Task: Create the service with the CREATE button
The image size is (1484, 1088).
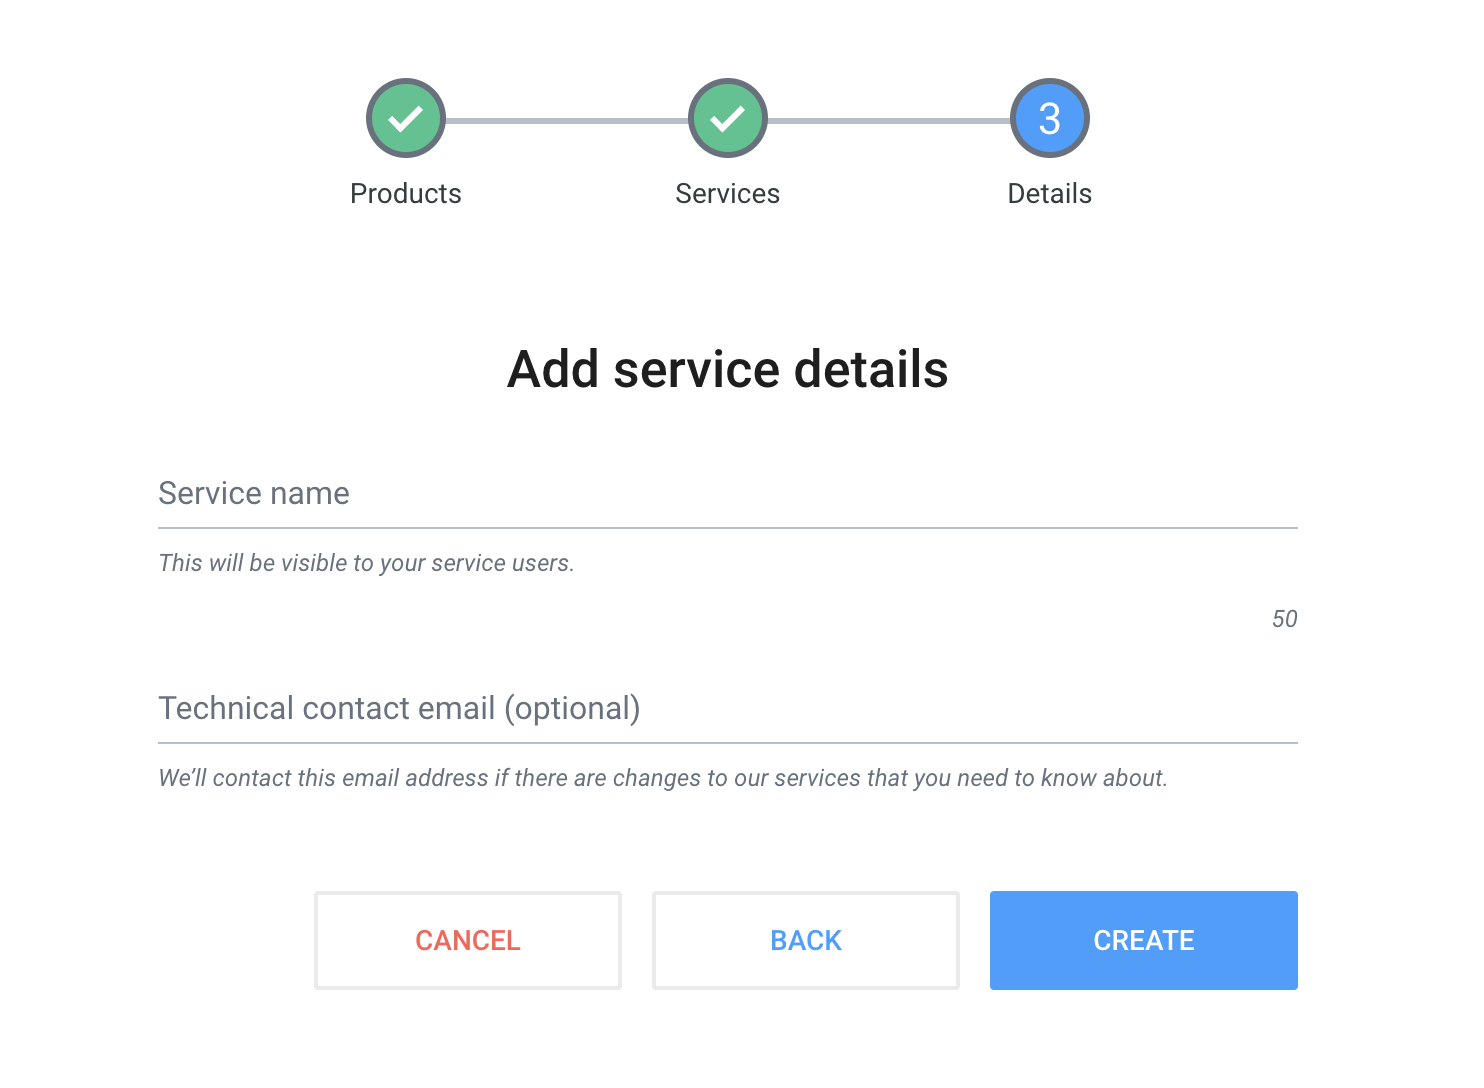Action: (1144, 940)
